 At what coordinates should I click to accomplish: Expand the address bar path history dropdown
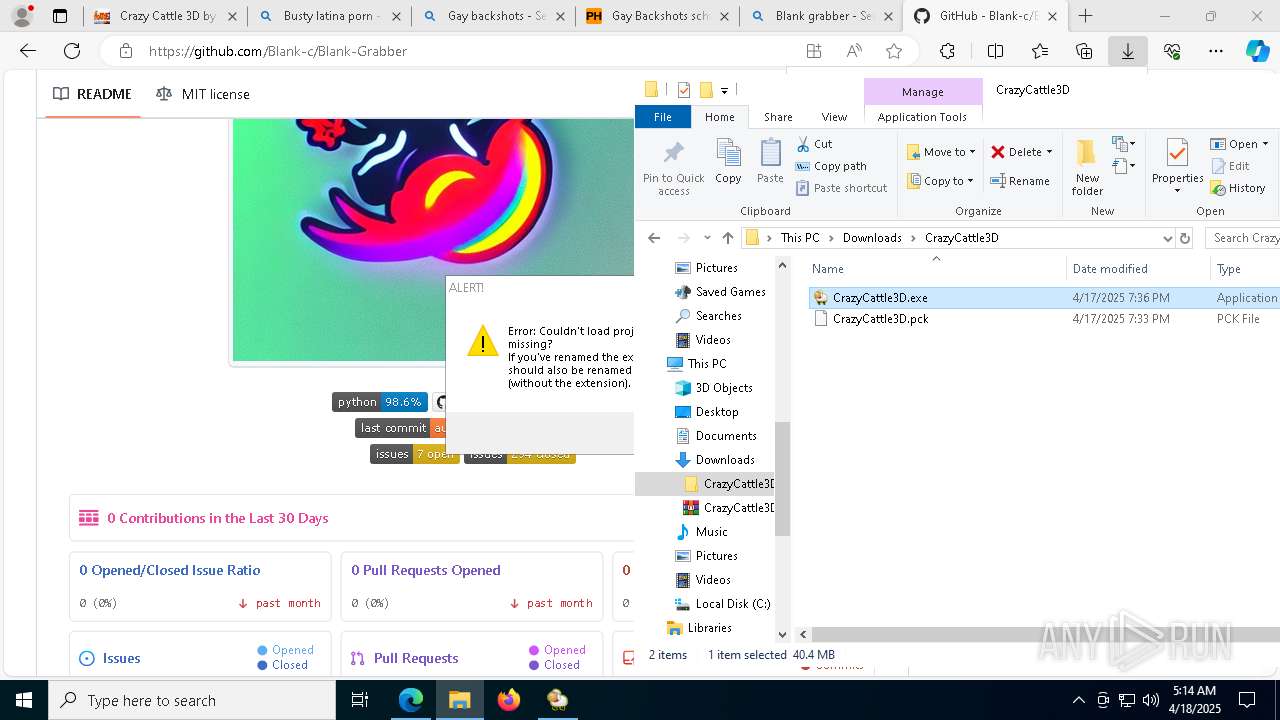tap(1167, 238)
